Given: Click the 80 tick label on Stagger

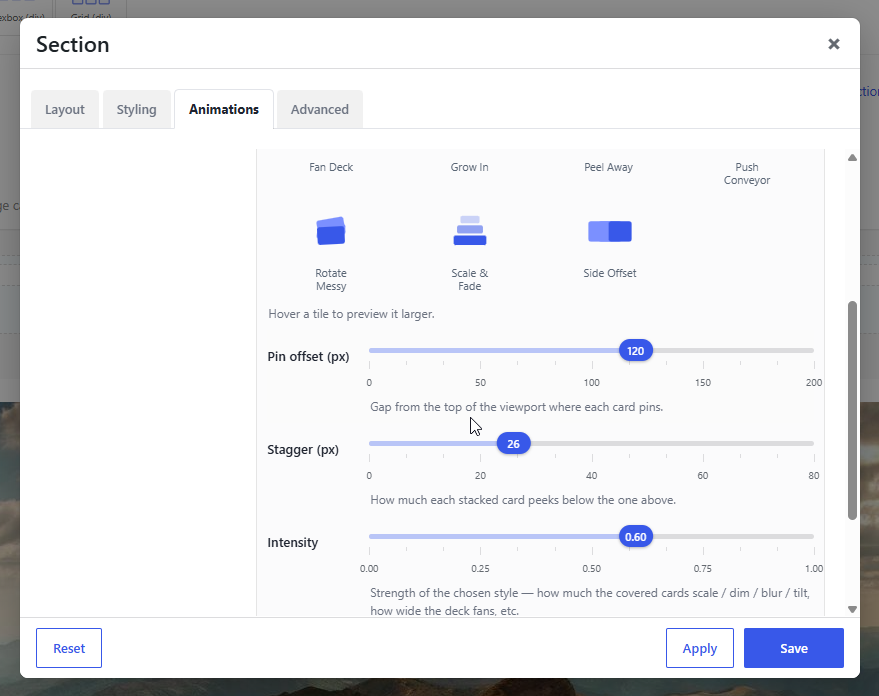Looking at the screenshot, I should pos(814,476).
